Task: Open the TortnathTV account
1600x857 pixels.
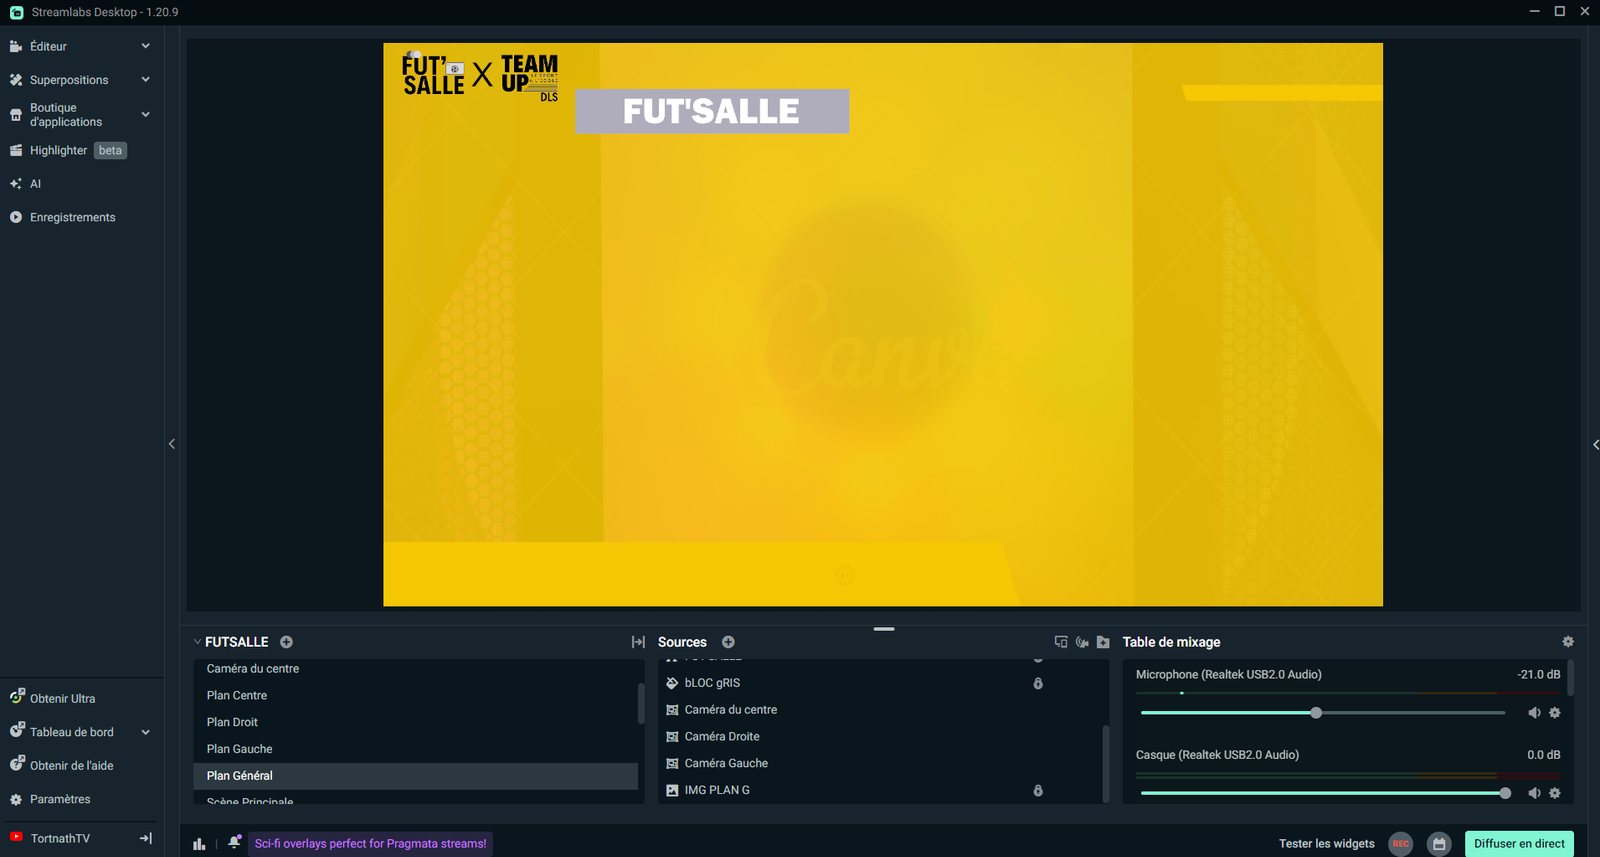Action: pos(60,838)
